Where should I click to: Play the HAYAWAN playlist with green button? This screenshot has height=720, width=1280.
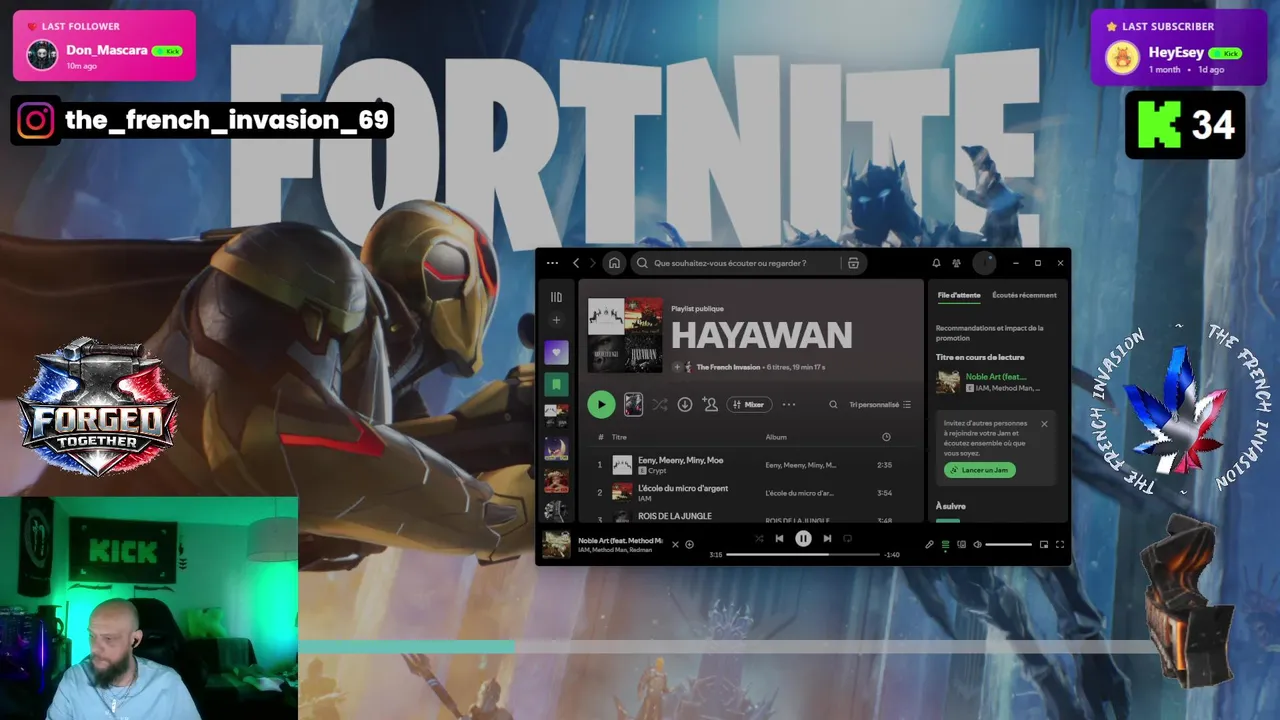601,404
